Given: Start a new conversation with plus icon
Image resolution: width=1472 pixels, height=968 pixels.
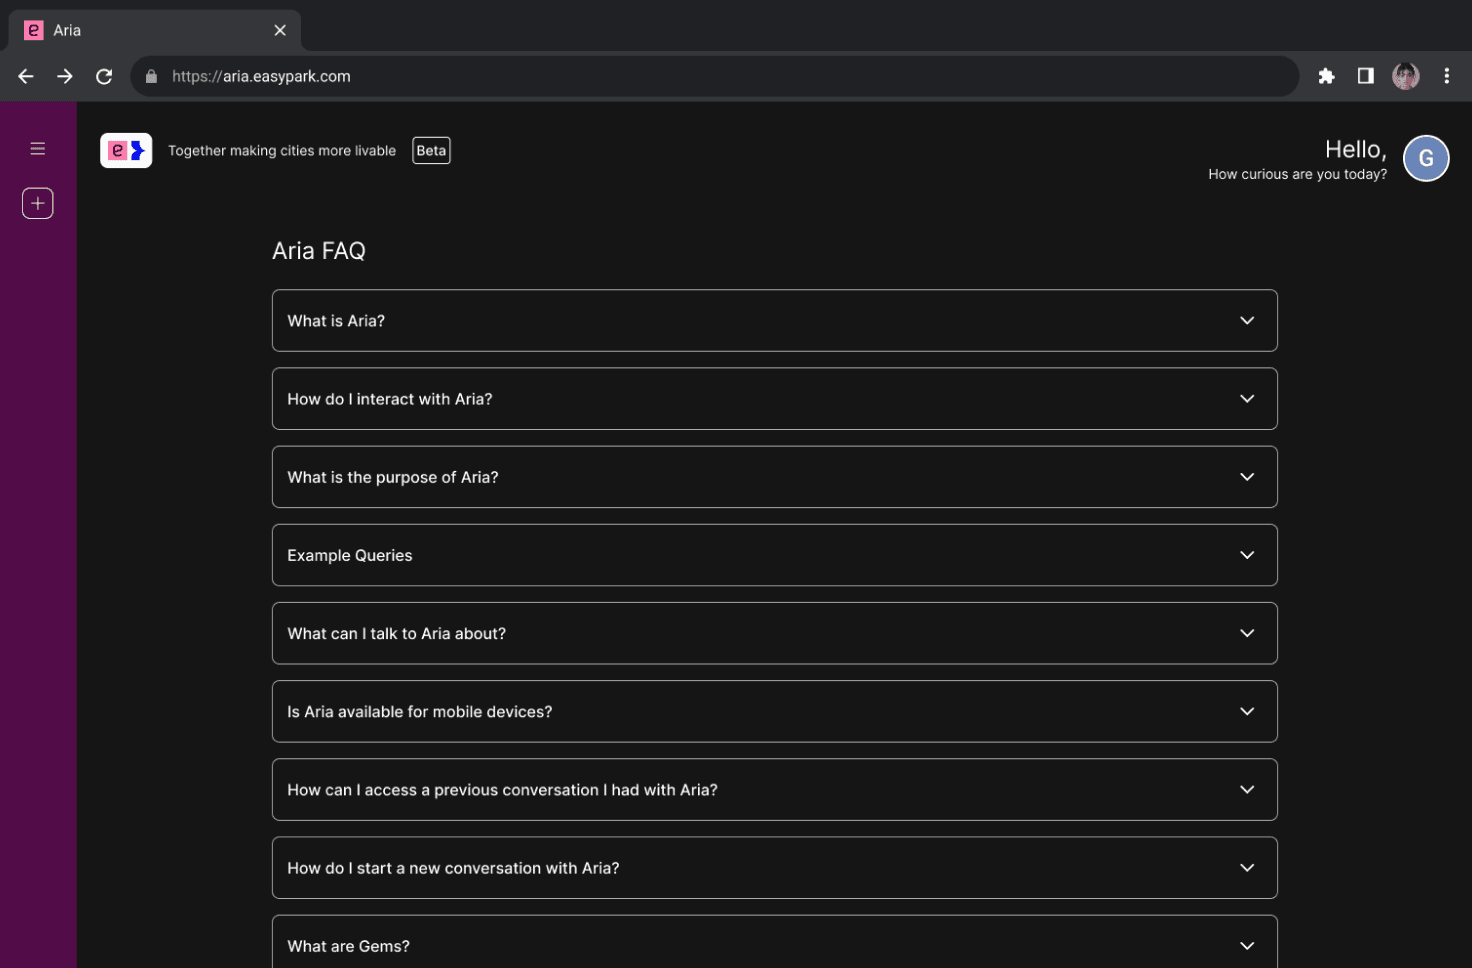Looking at the screenshot, I should tap(38, 203).
